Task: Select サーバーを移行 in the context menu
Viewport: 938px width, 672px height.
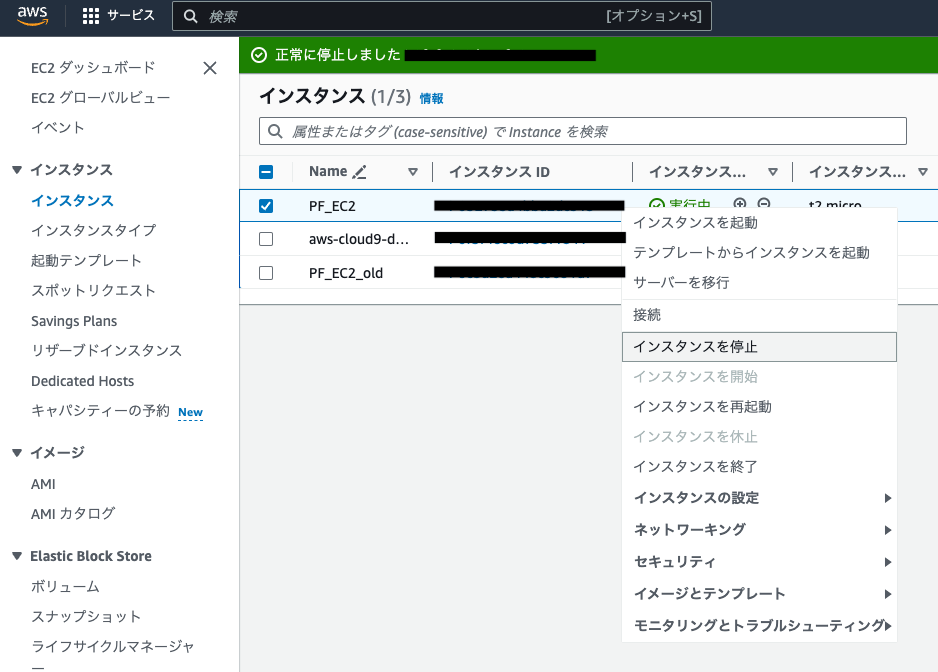Action: pyautogui.click(x=759, y=282)
